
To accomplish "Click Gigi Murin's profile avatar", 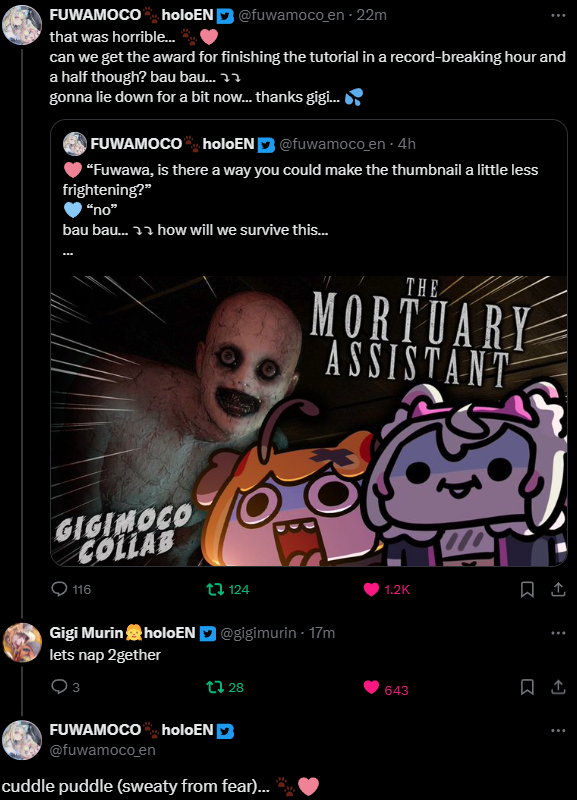I will pos(22,642).
